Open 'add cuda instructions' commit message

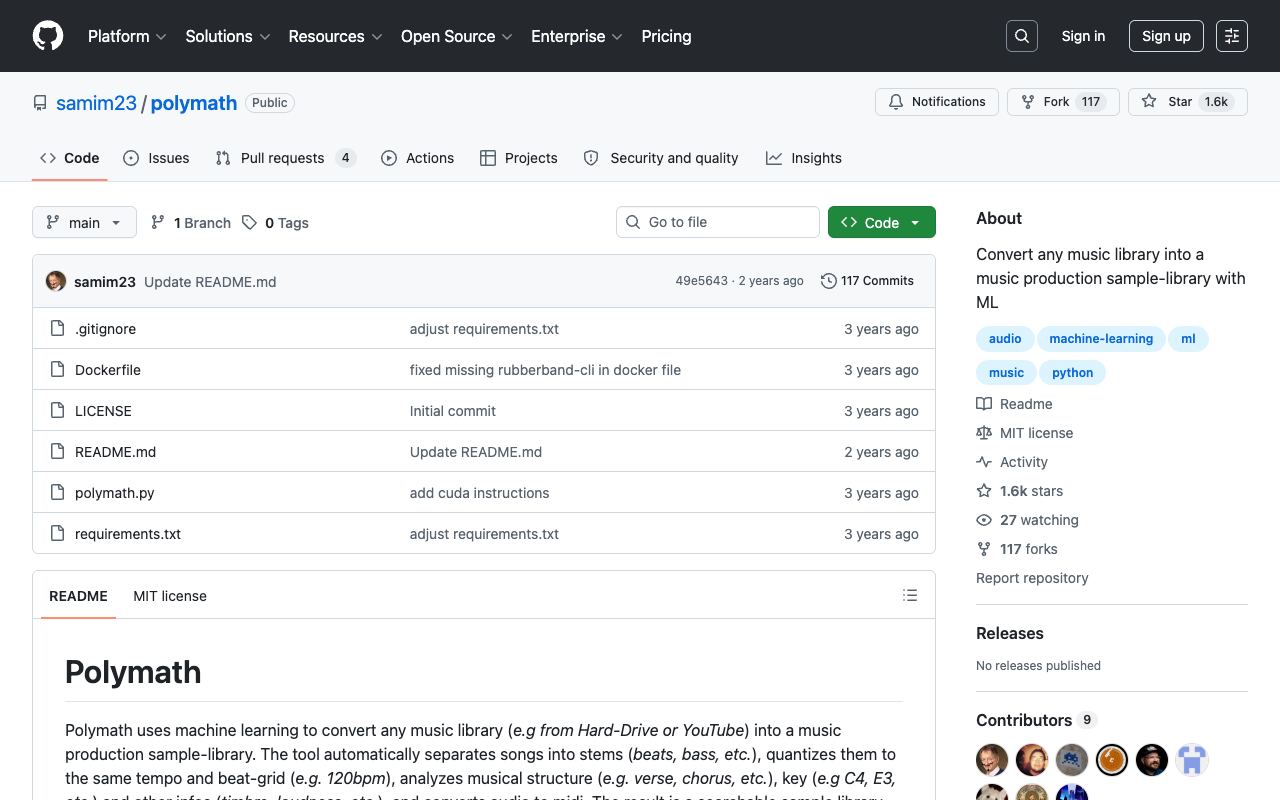(479, 493)
